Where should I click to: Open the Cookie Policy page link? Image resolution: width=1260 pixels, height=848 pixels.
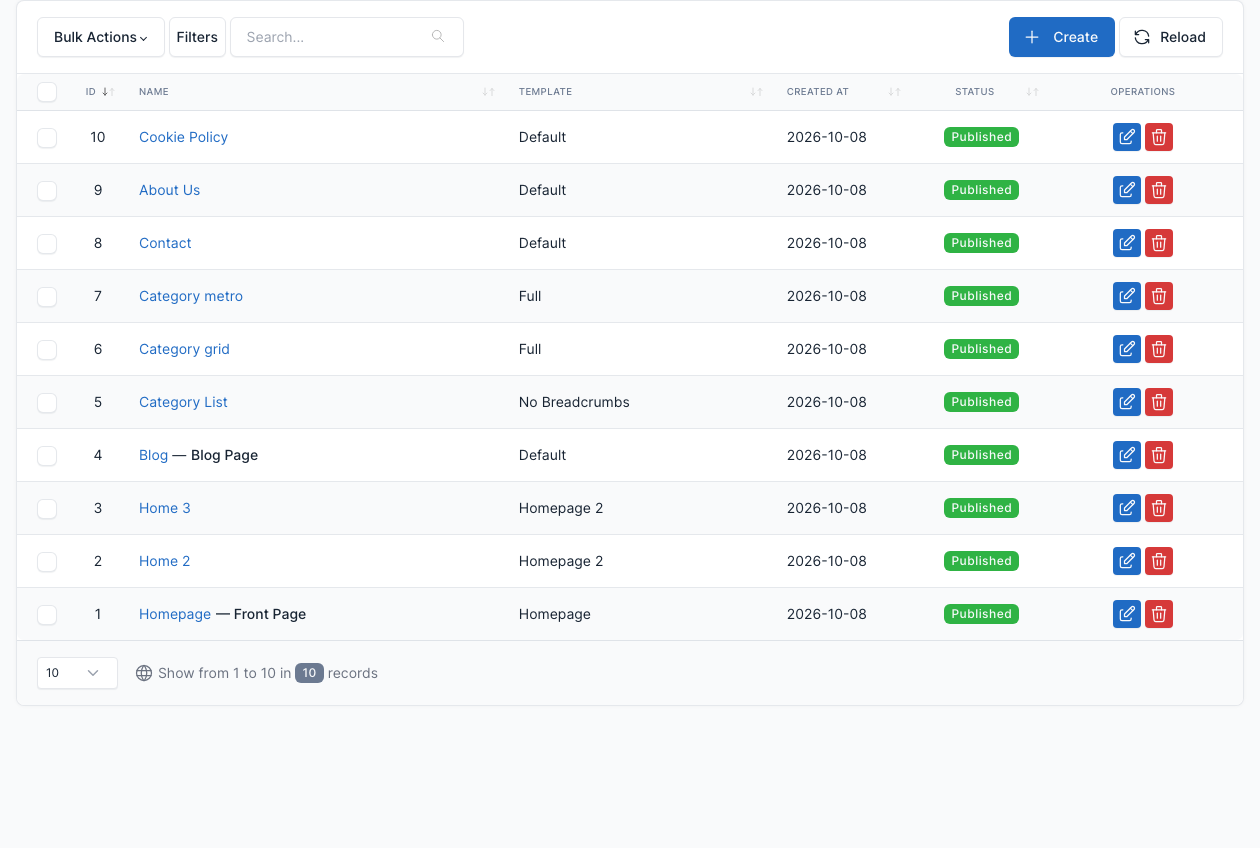tap(183, 137)
